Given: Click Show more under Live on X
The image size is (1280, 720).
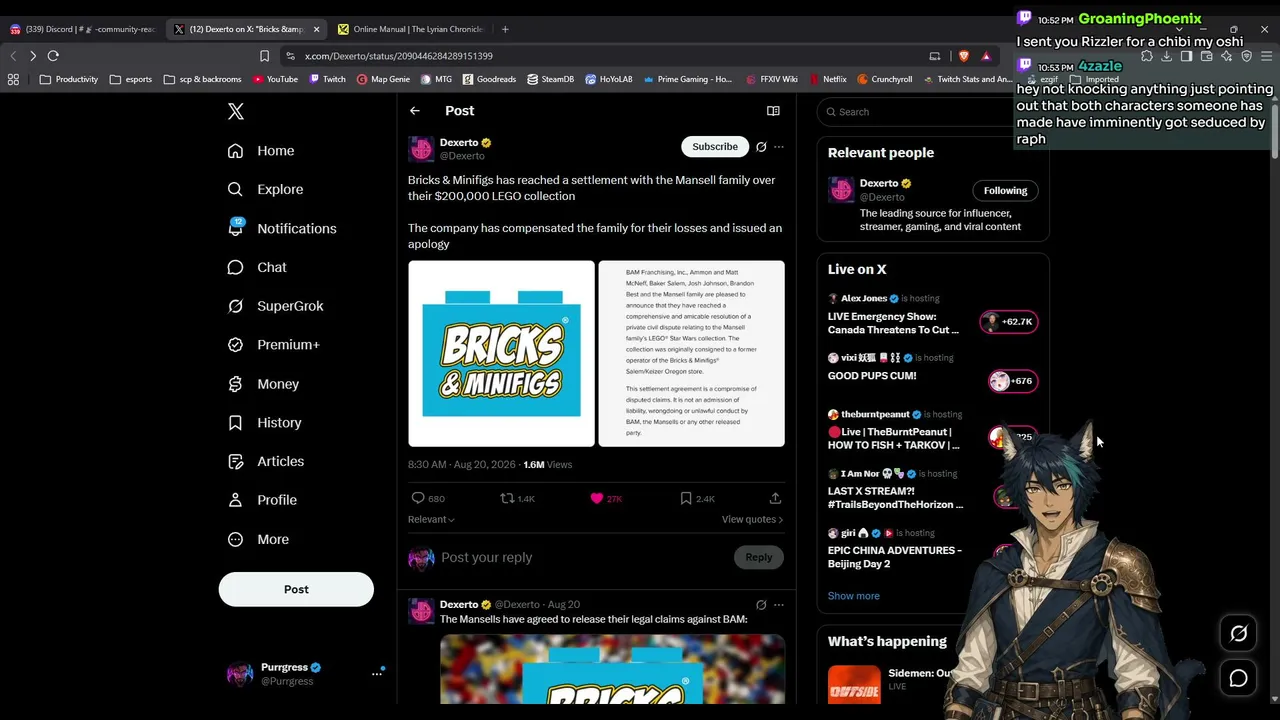Looking at the screenshot, I should (854, 596).
